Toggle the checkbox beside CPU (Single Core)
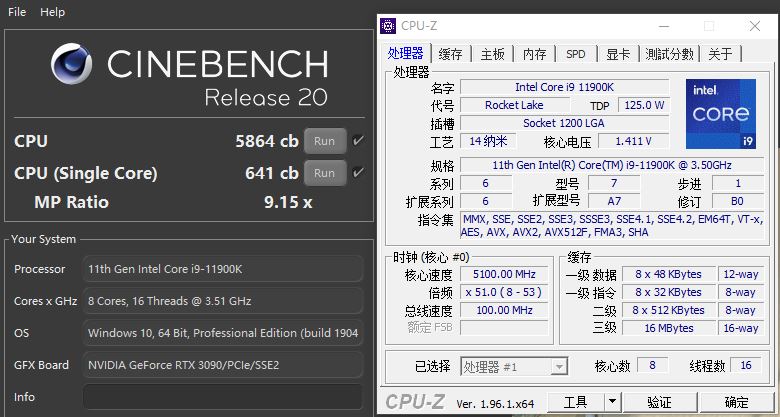Screen dimensions: 780x417 click(358, 173)
